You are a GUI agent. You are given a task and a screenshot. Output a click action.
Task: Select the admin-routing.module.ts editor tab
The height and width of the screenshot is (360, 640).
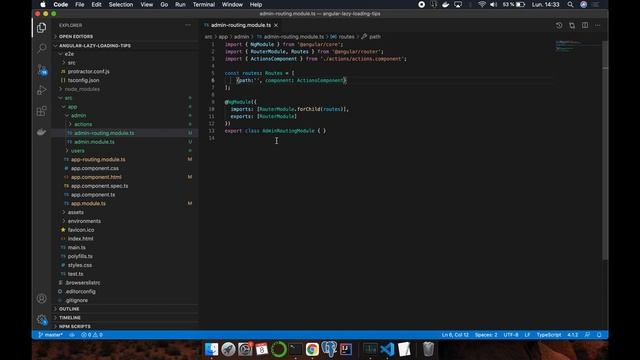click(x=241, y=25)
